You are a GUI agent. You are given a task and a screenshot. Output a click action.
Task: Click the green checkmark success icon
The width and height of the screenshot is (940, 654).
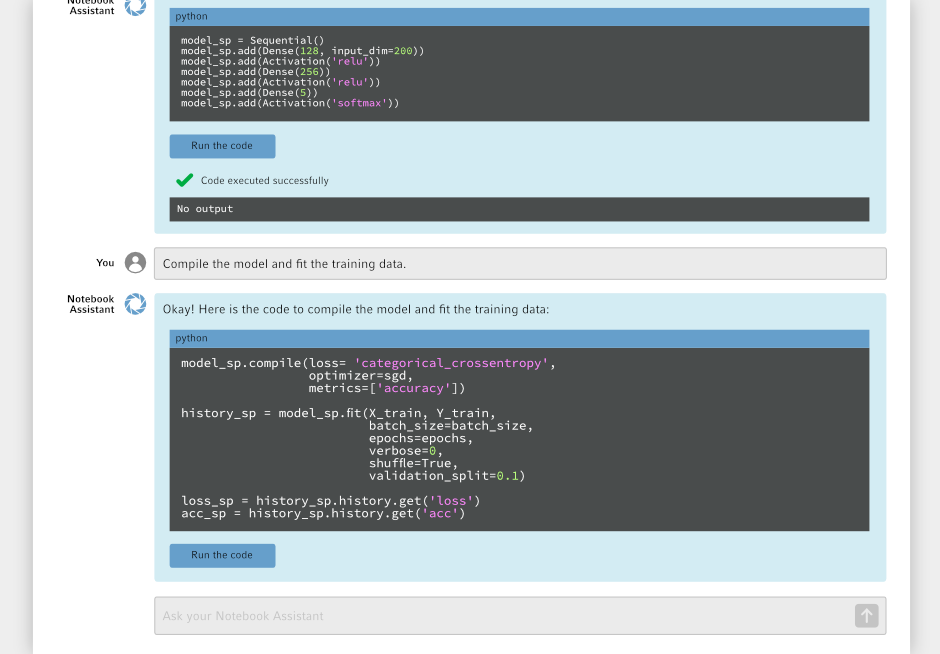point(185,180)
